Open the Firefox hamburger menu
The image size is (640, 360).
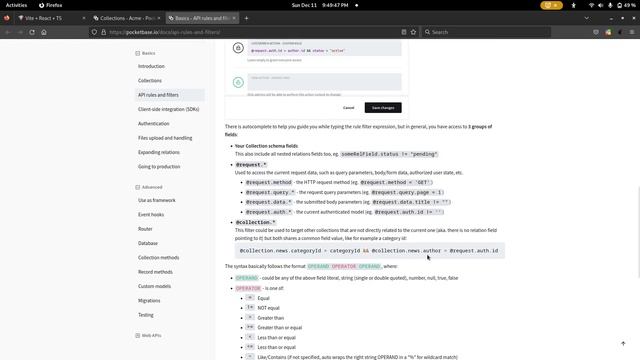tap(632, 32)
